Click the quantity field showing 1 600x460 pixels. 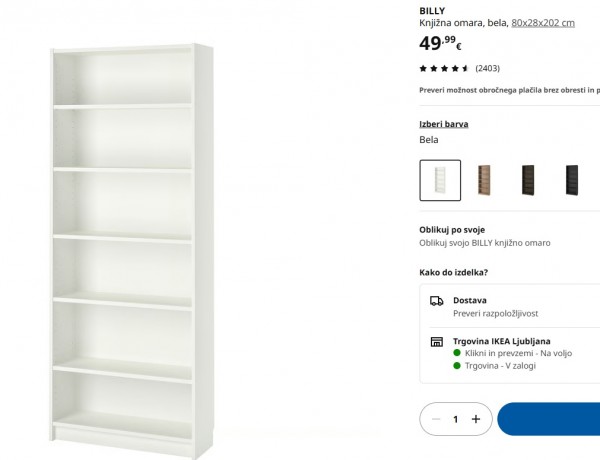tap(455, 419)
